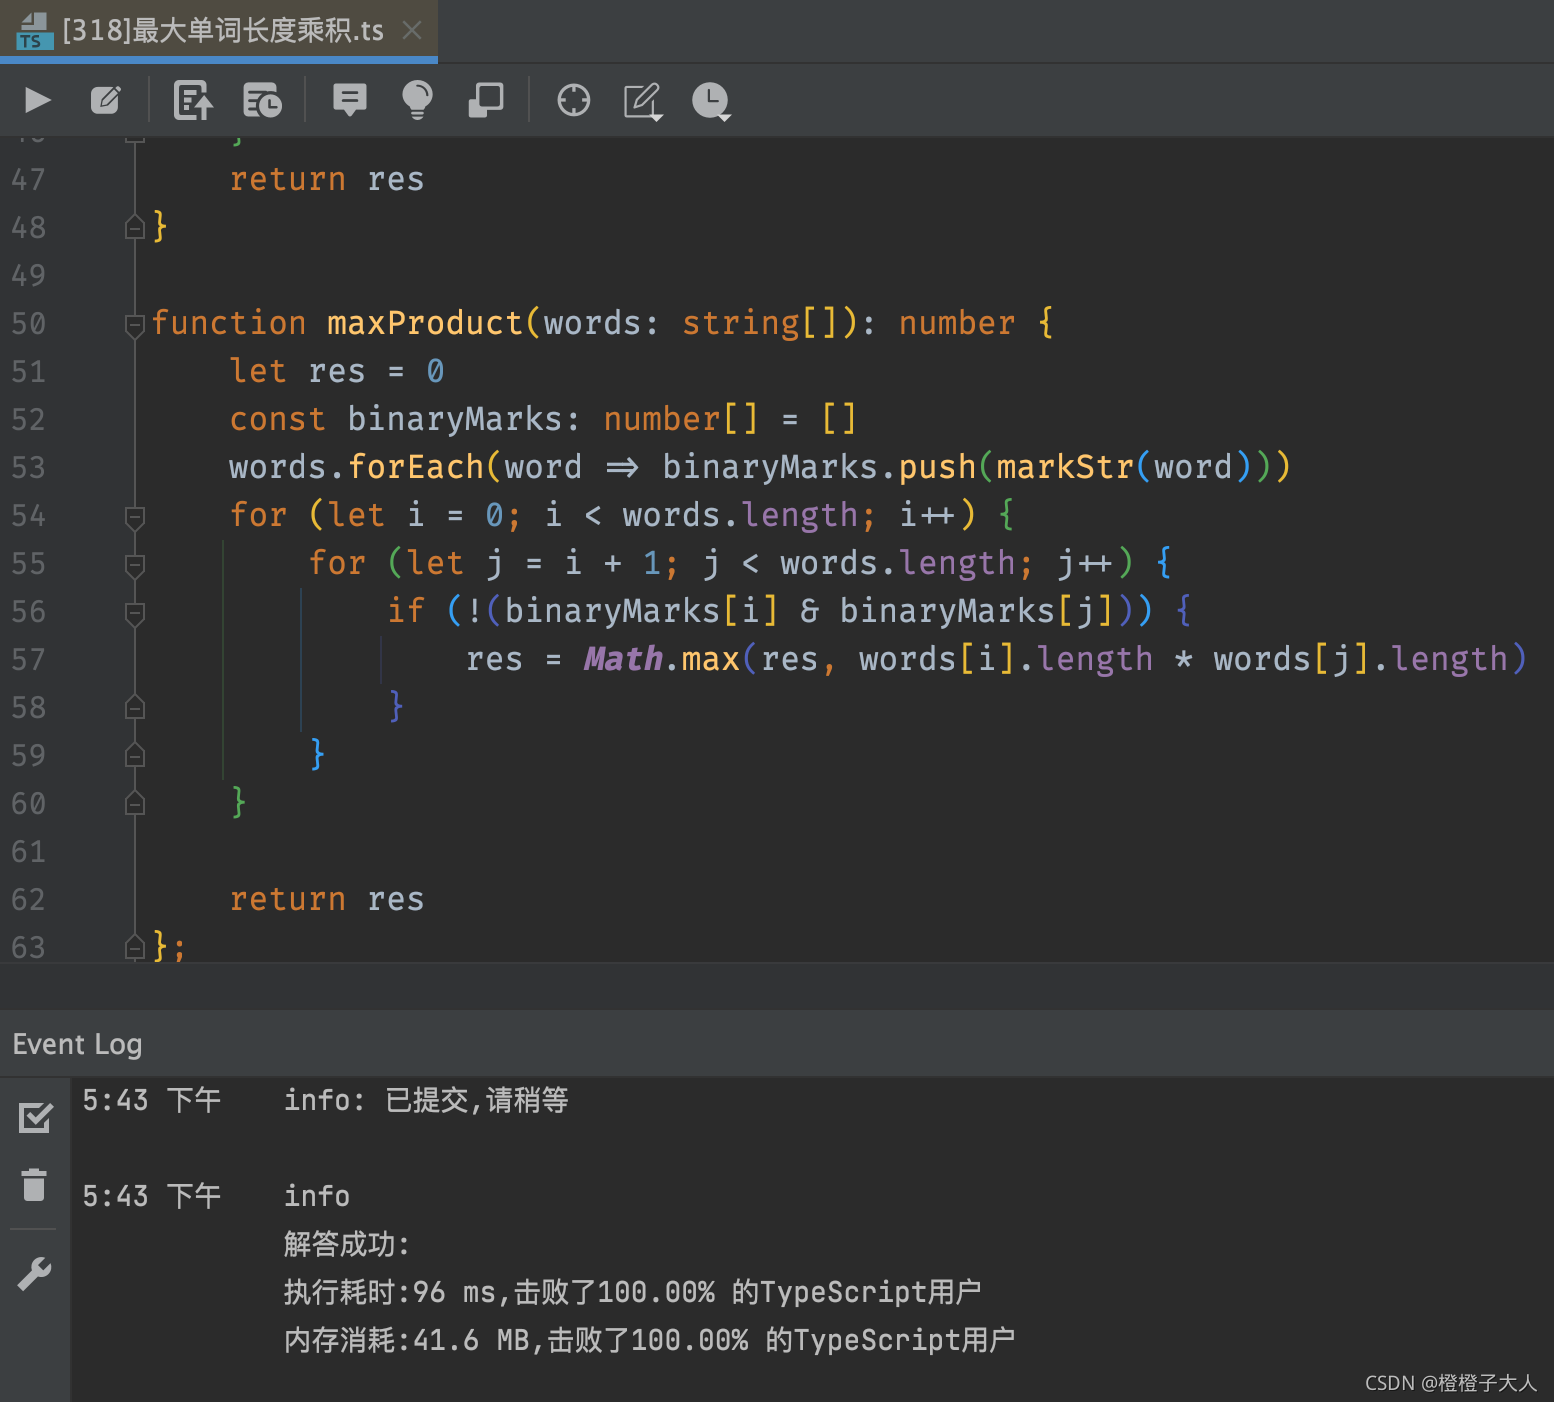Click markStr call on line 53
The width and height of the screenshot is (1554, 1402).
tap(1064, 467)
